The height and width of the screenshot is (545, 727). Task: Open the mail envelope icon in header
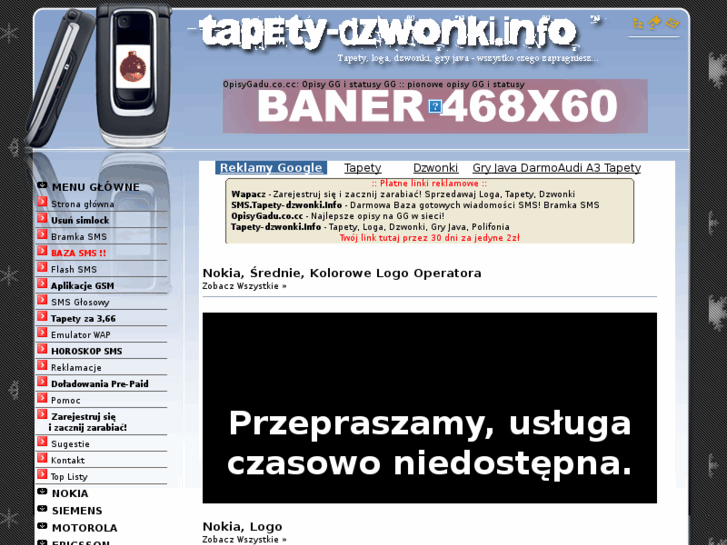tap(672, 23)
